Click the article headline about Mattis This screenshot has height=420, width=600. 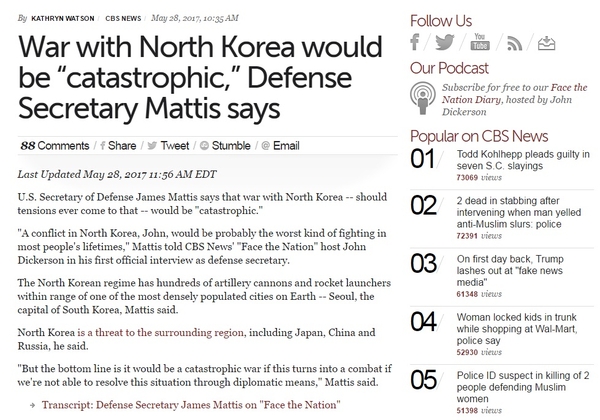200,78
